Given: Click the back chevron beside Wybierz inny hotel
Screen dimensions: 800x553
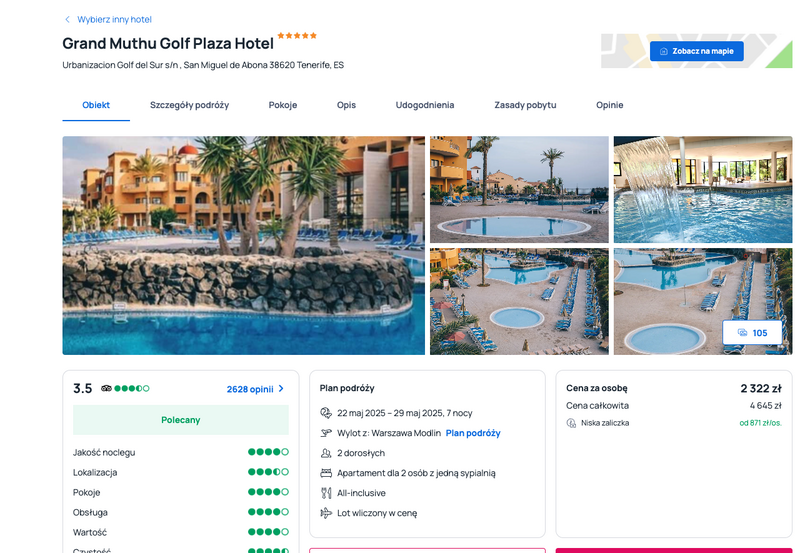Looking at the screenshot, I should point(67,19).
